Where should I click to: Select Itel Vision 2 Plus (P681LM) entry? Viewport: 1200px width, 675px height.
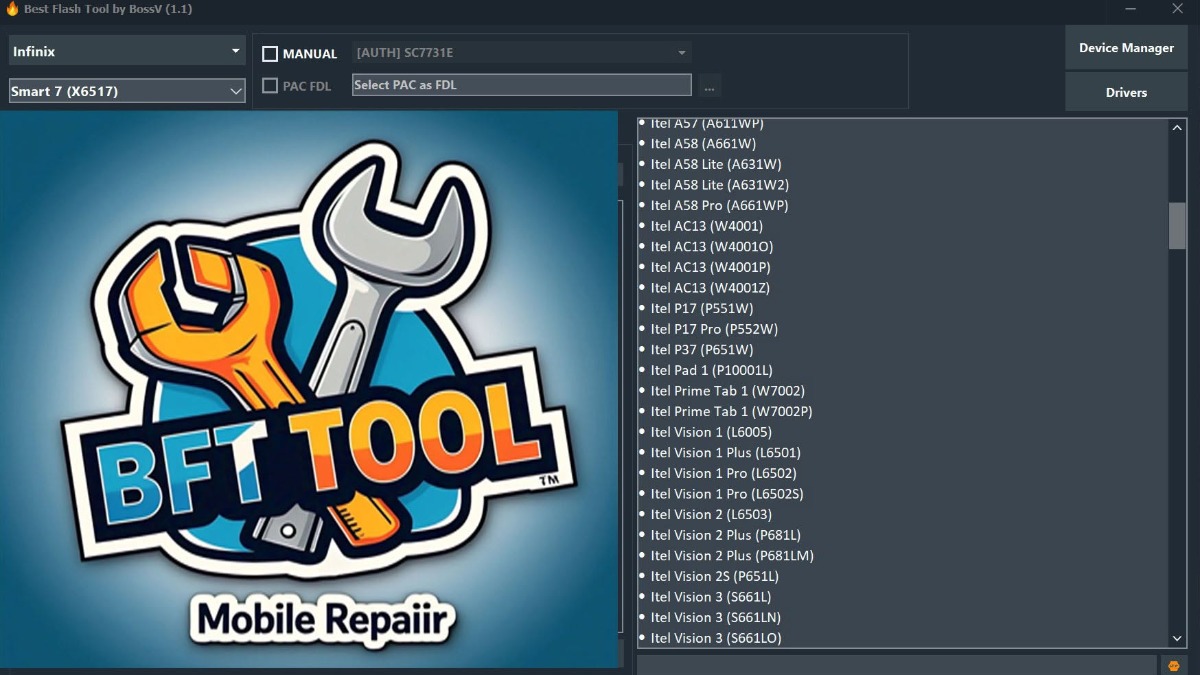coord(732,556)
